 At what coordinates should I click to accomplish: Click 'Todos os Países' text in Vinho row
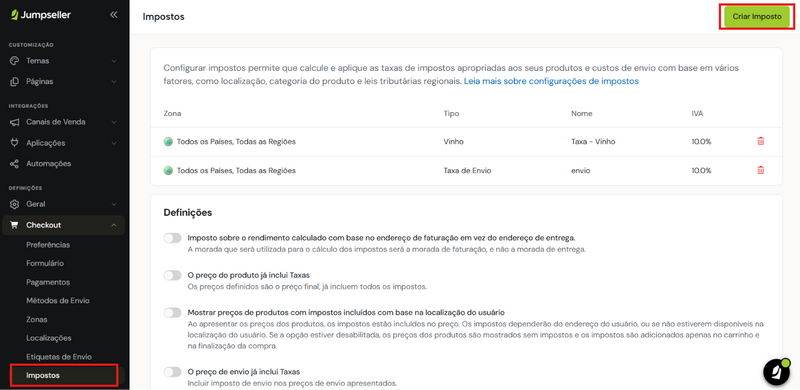(x=204, y=141)
